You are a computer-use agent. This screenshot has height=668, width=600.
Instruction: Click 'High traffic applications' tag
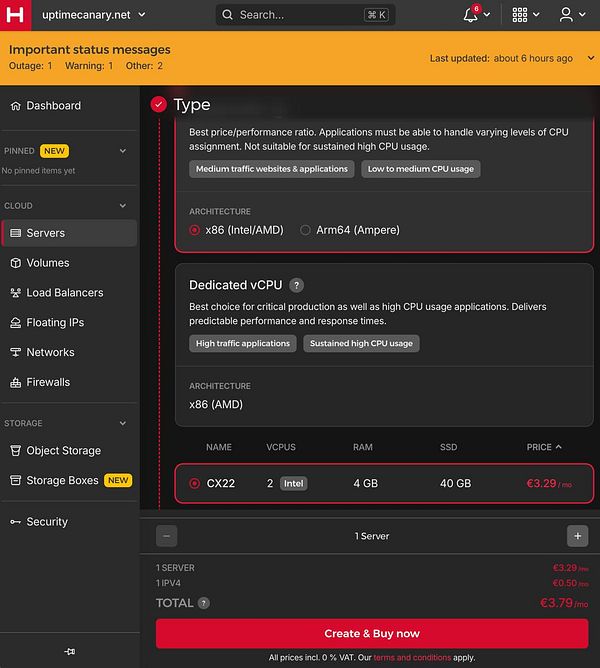coord(243,343)
